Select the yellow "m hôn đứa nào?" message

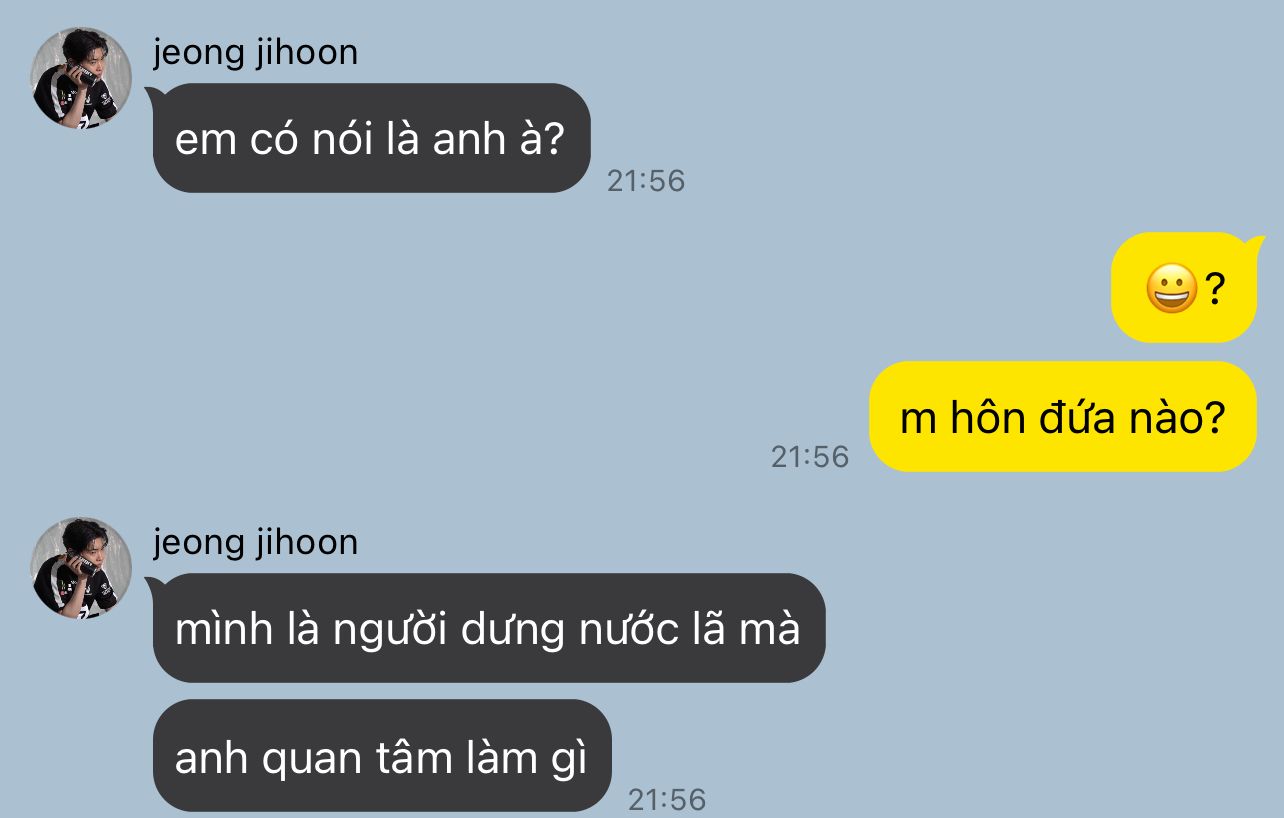tap(1062, 417)
